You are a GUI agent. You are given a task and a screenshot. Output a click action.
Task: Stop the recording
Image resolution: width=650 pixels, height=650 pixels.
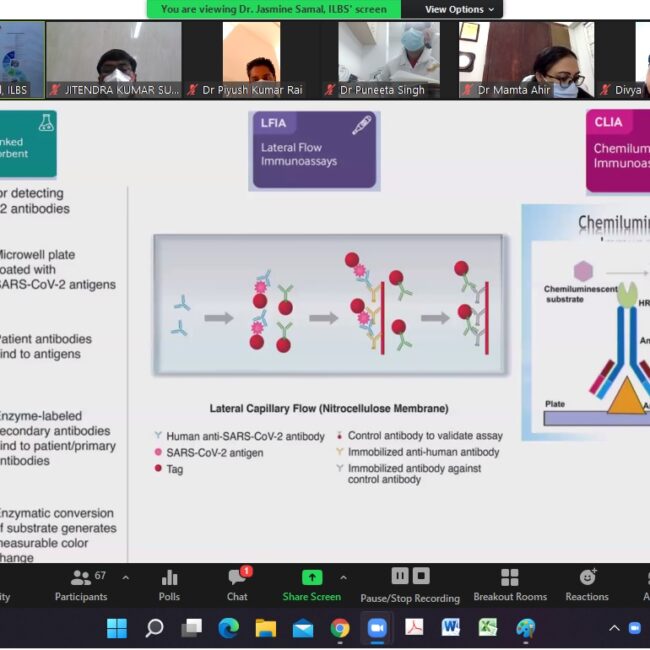click(x=421, y=576)
